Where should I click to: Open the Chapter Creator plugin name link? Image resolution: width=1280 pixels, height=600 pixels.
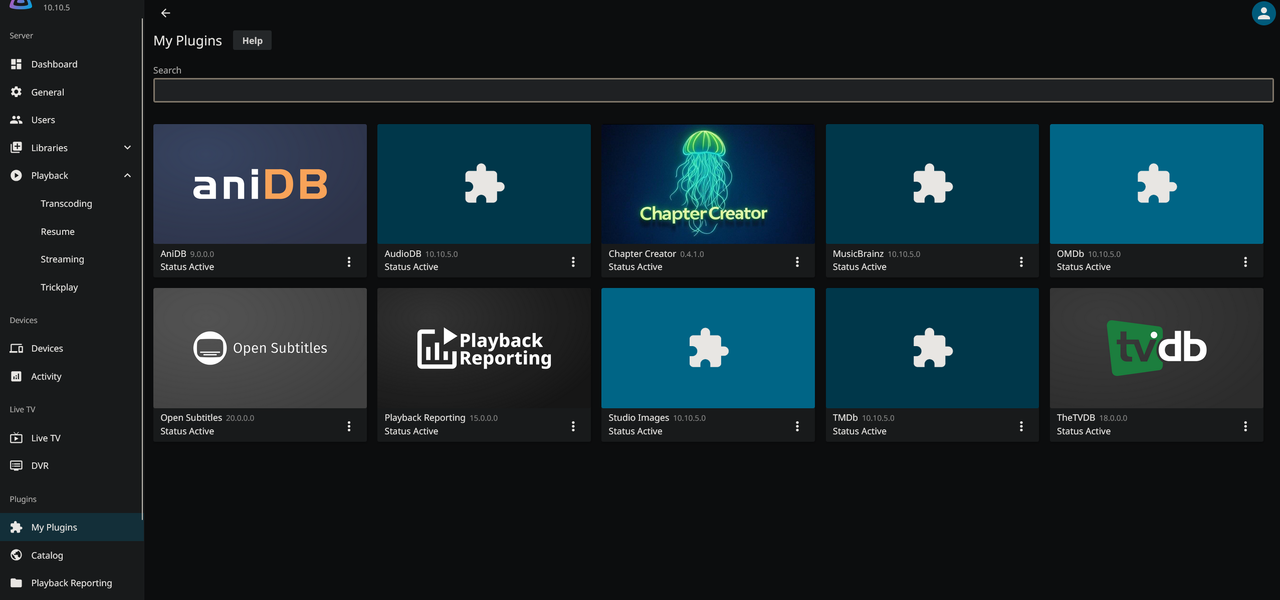[x=642, y=254]
